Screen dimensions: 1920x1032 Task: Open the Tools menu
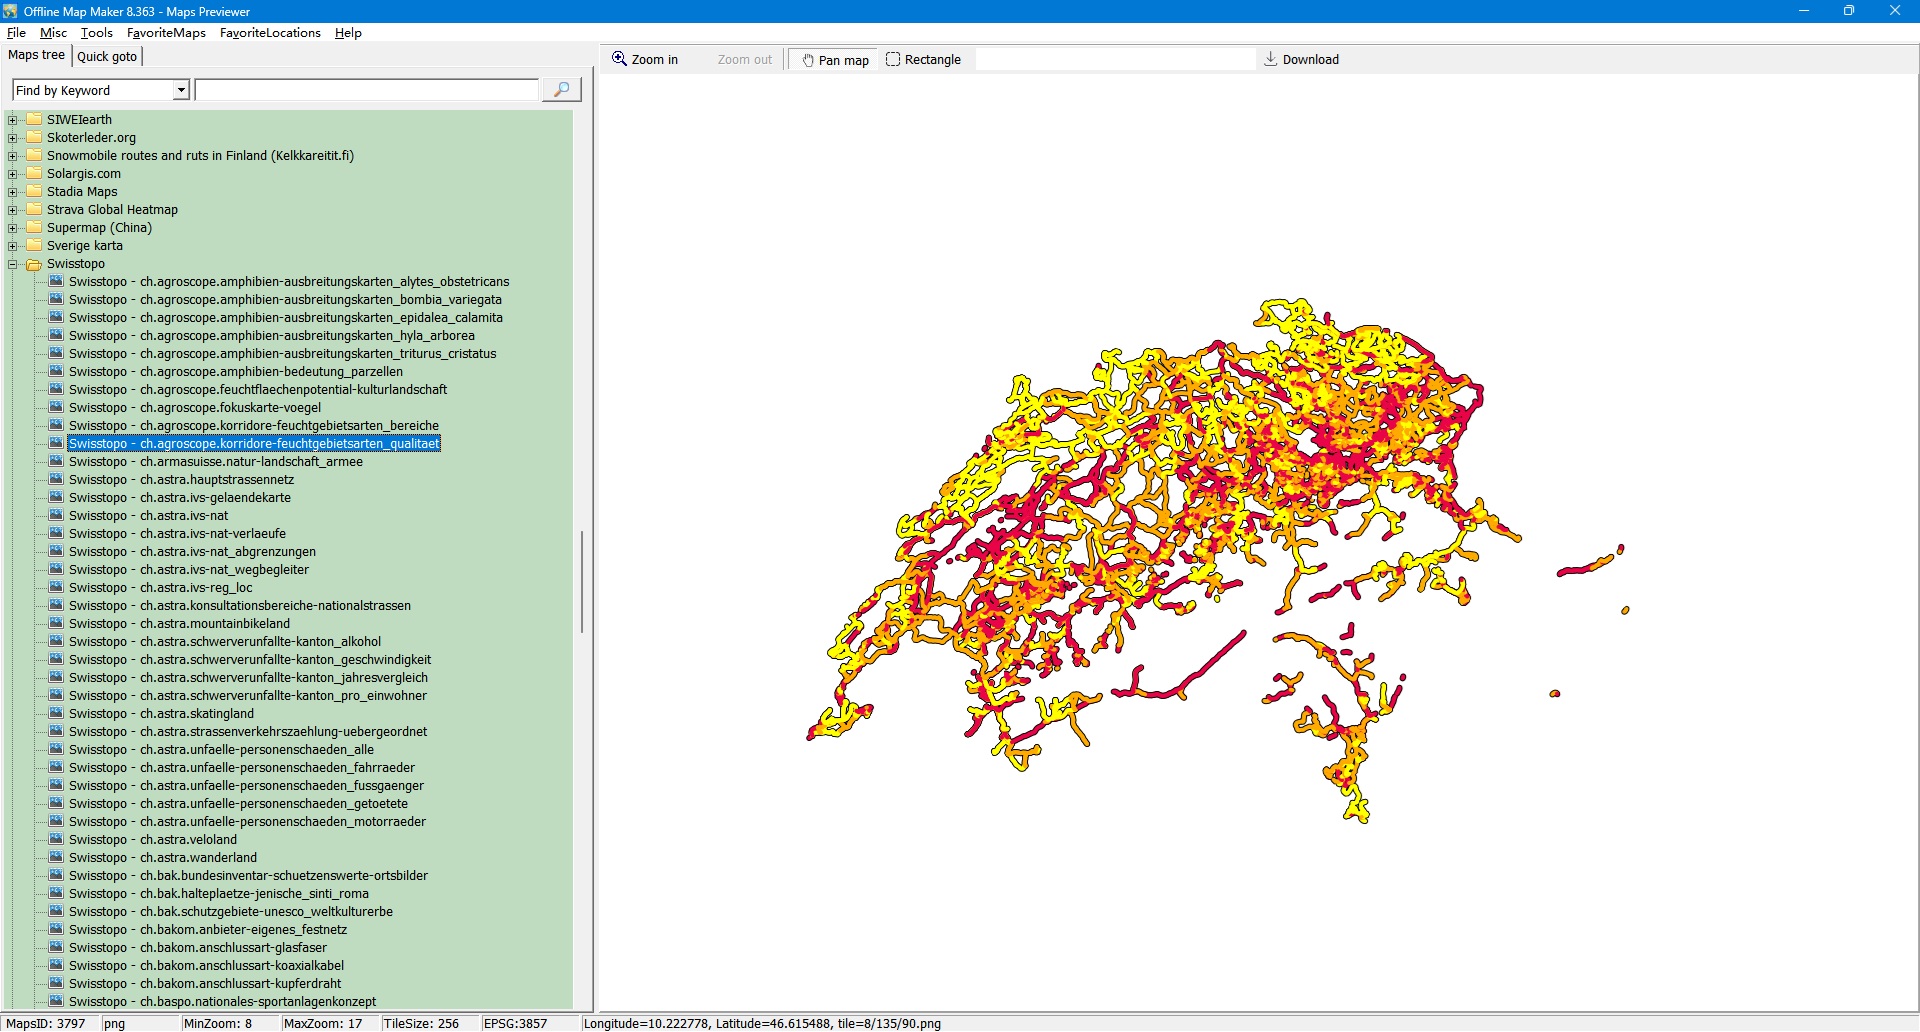[96, 33]
